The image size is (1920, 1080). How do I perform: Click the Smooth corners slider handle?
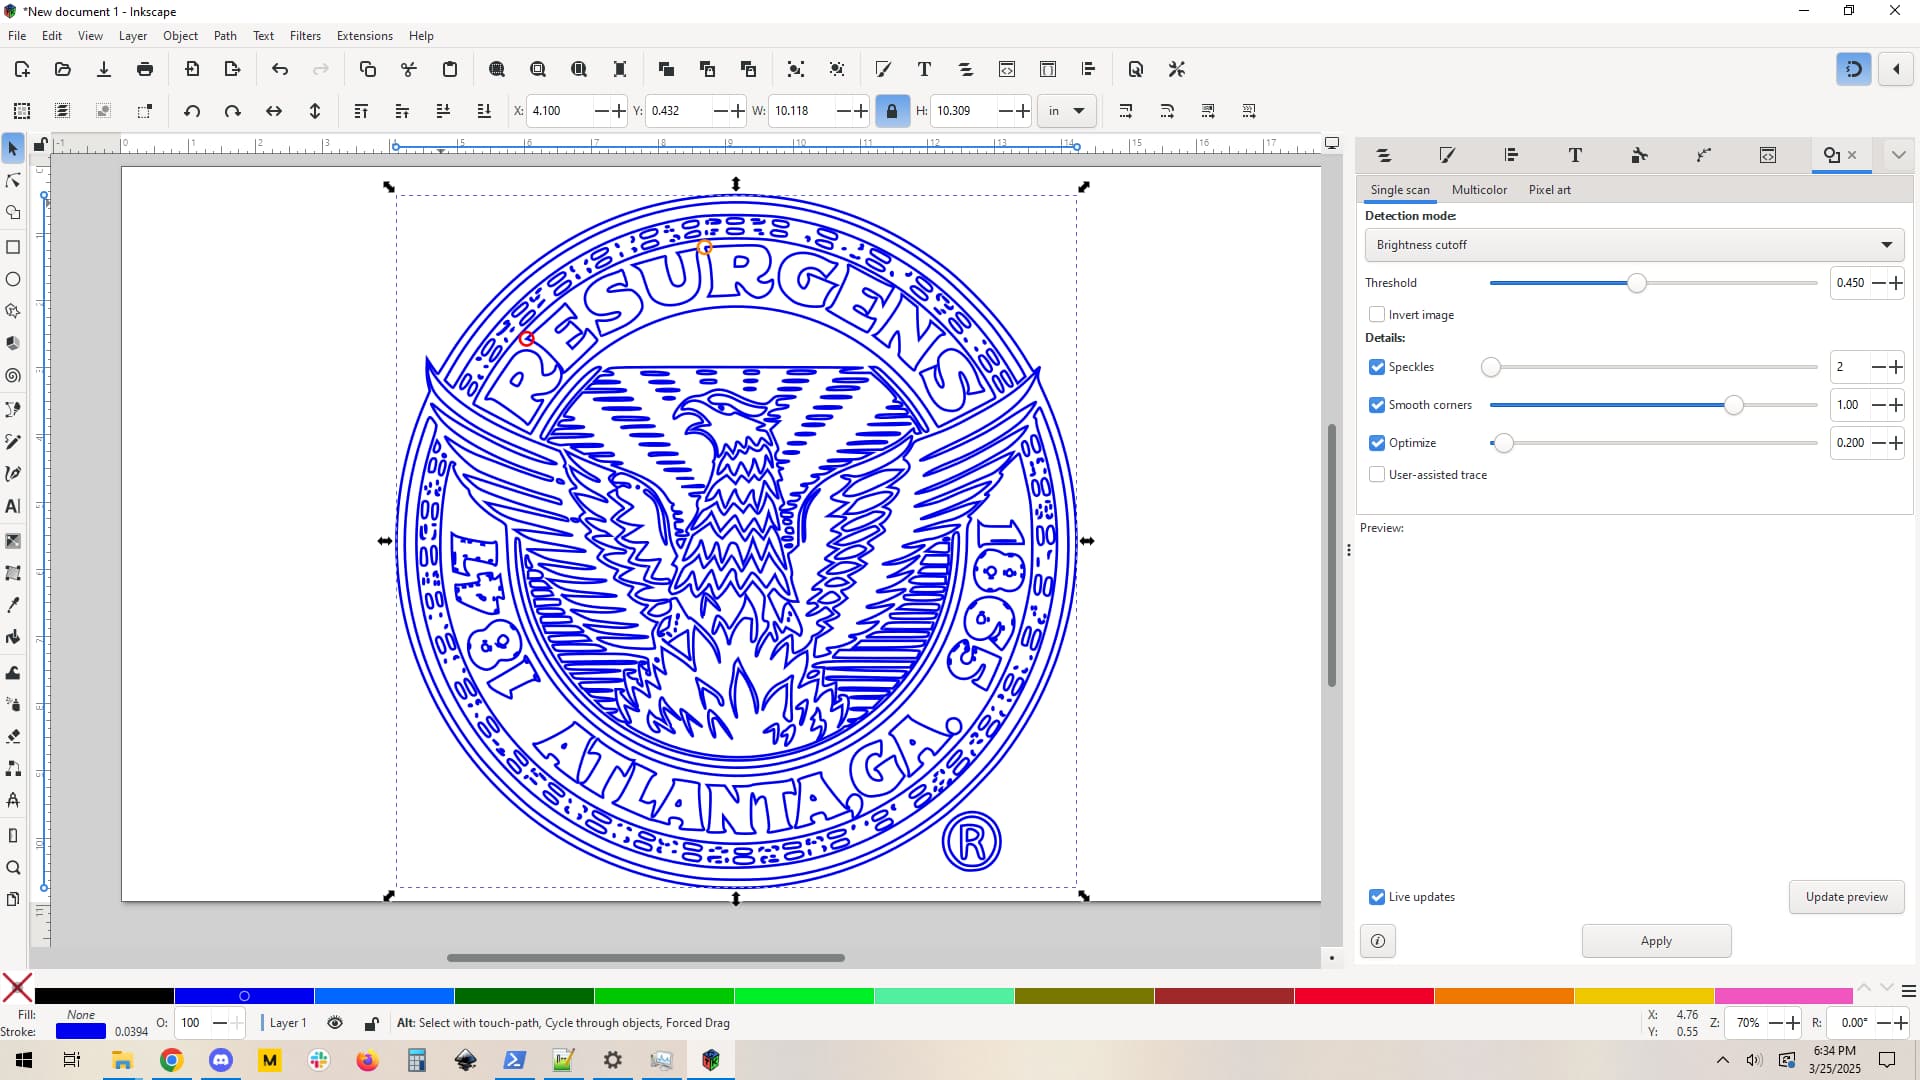1733,405
